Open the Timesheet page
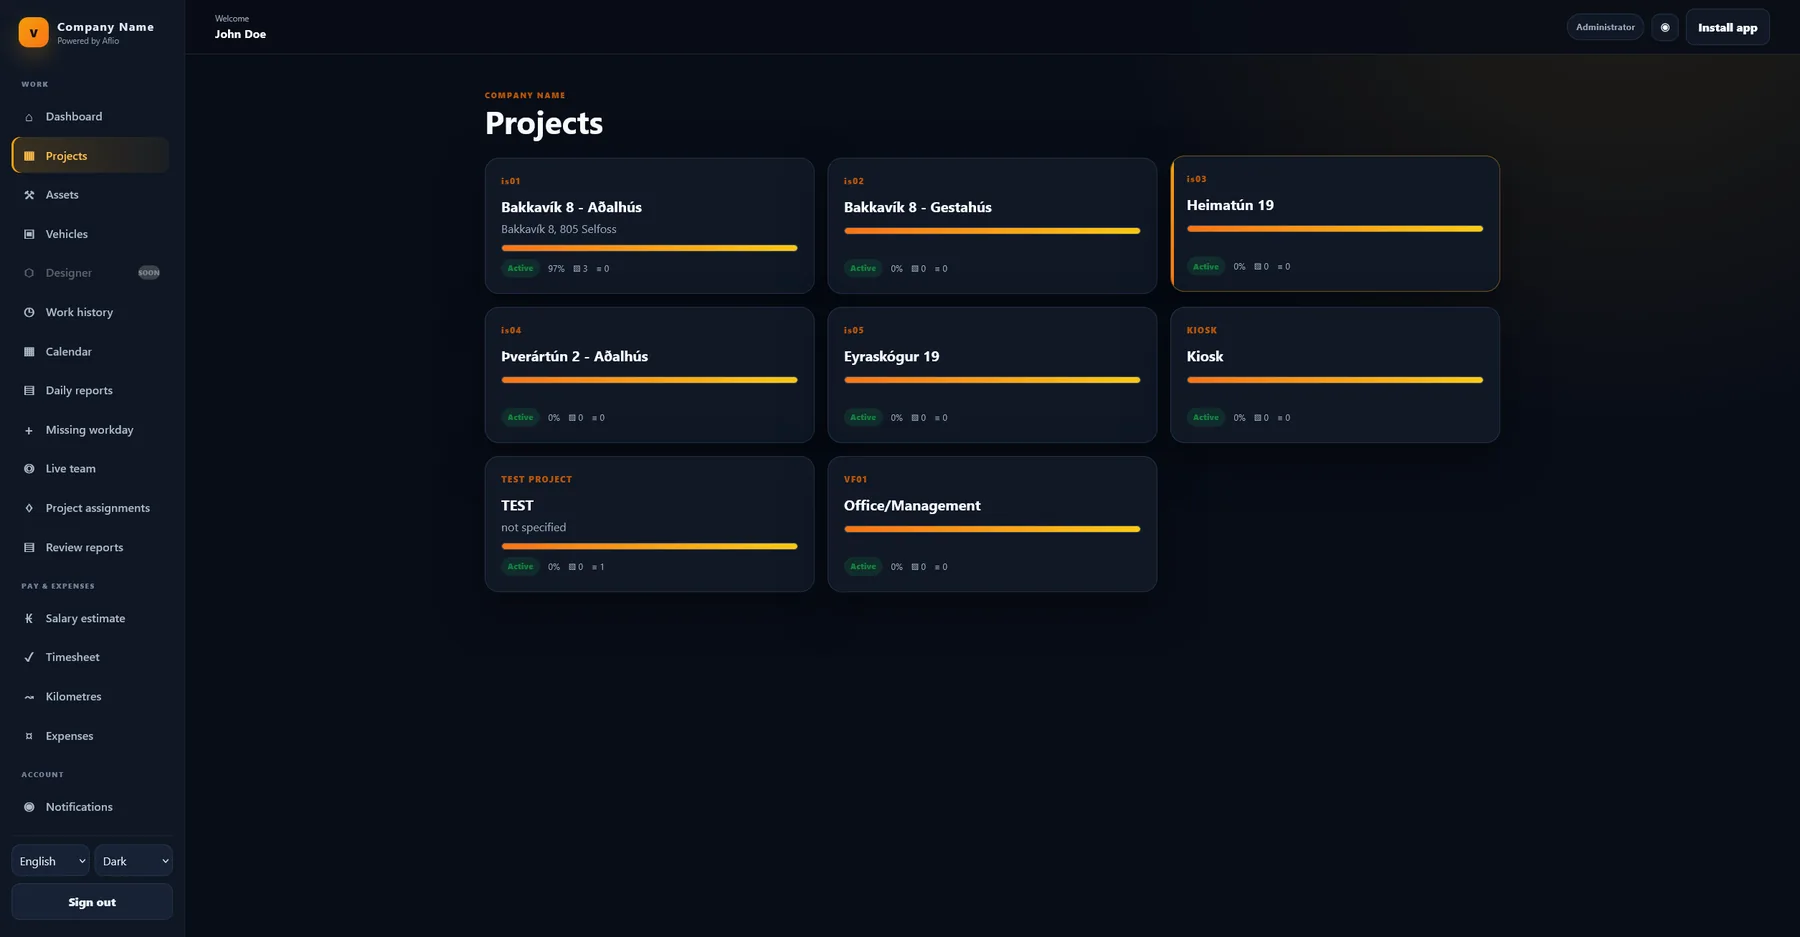This screenshot has width=1800, height=937. click(90, 657)
